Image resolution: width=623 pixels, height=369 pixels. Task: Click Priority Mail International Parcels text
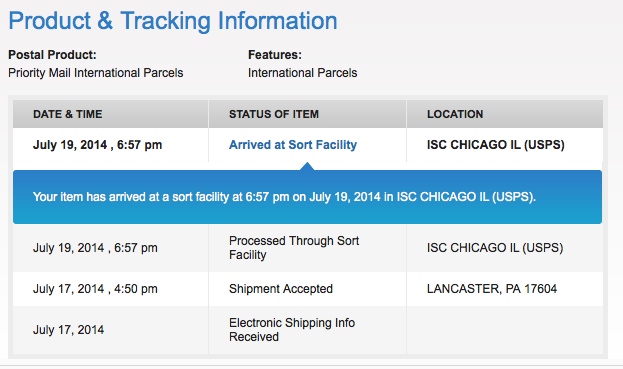click(x=96, y=73)
